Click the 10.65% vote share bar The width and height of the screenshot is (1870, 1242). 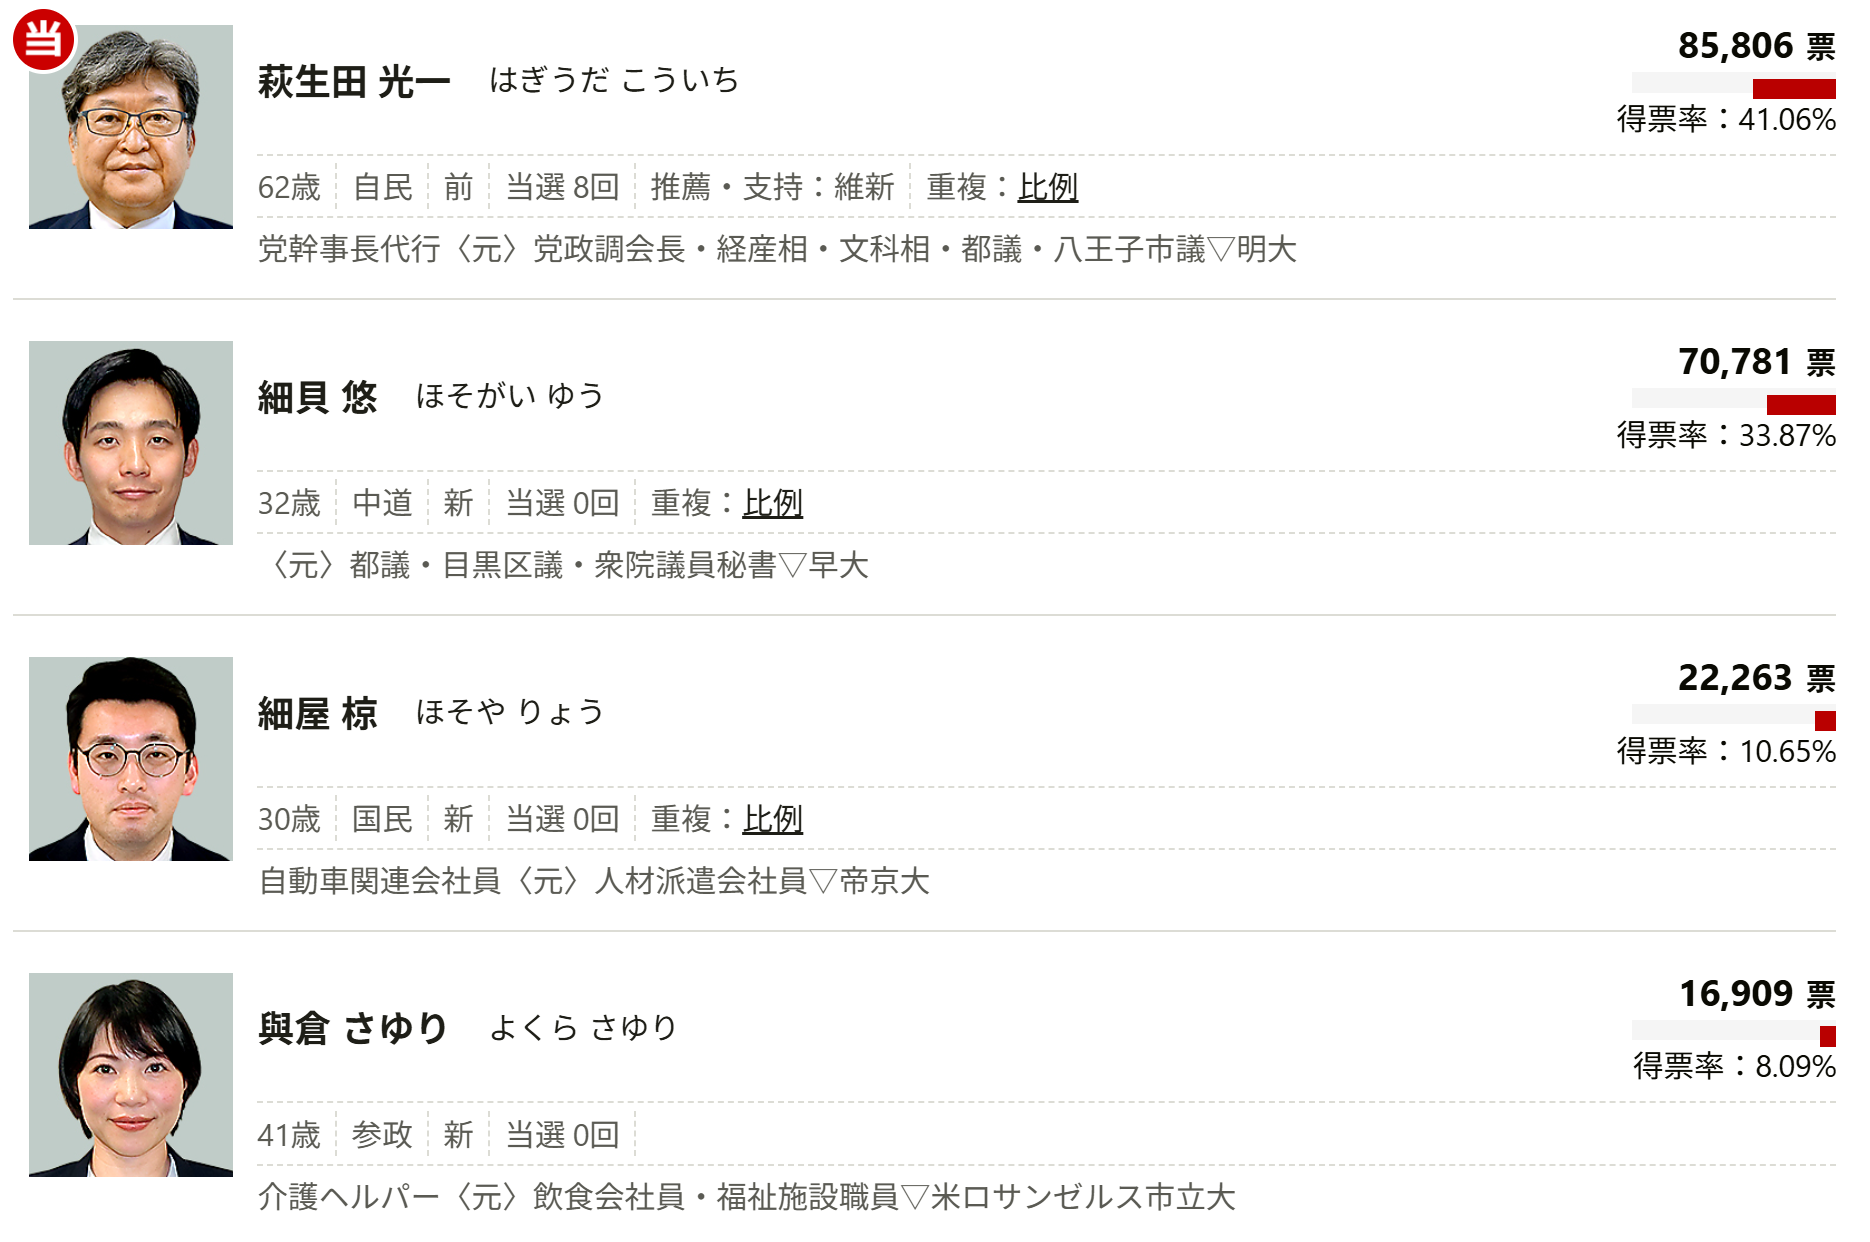[x=1734, y=720]
